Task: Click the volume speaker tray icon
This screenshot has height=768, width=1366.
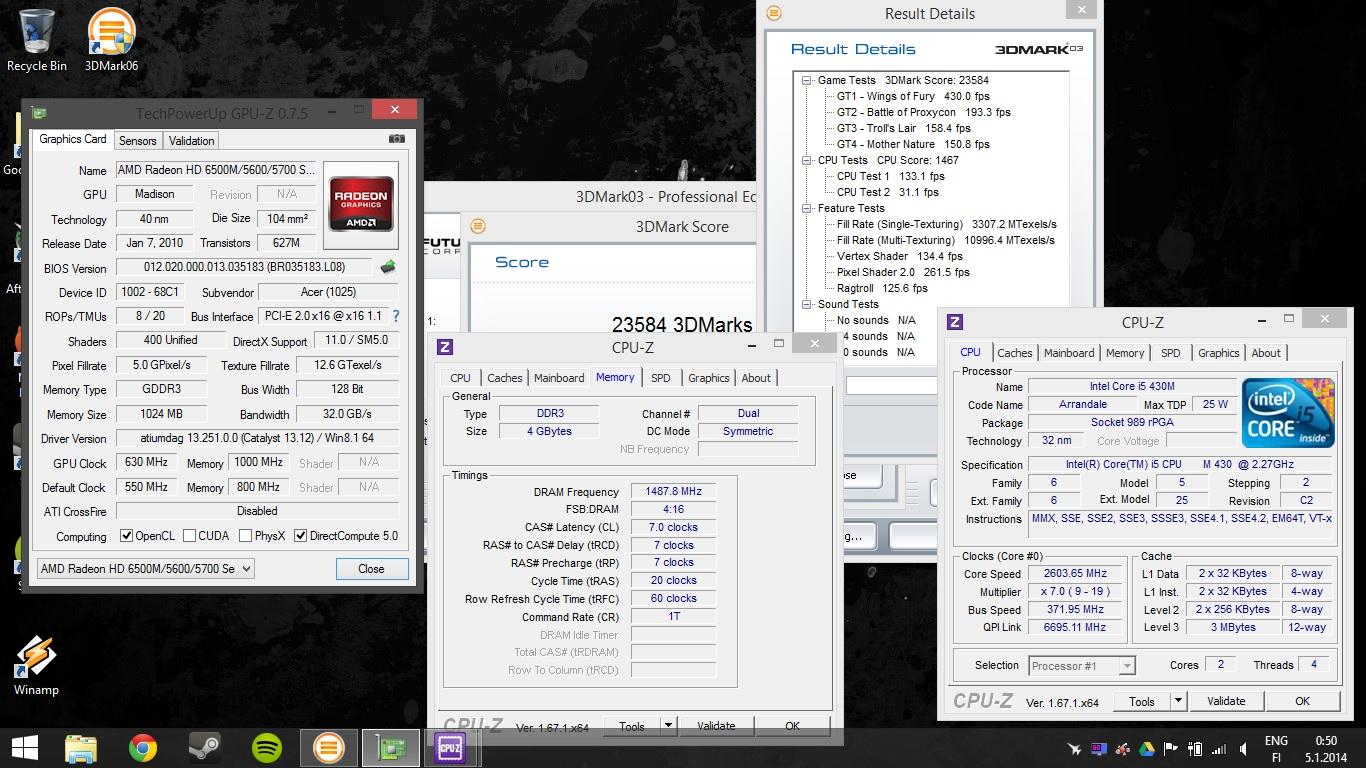Action: [x=1241, y=747]
